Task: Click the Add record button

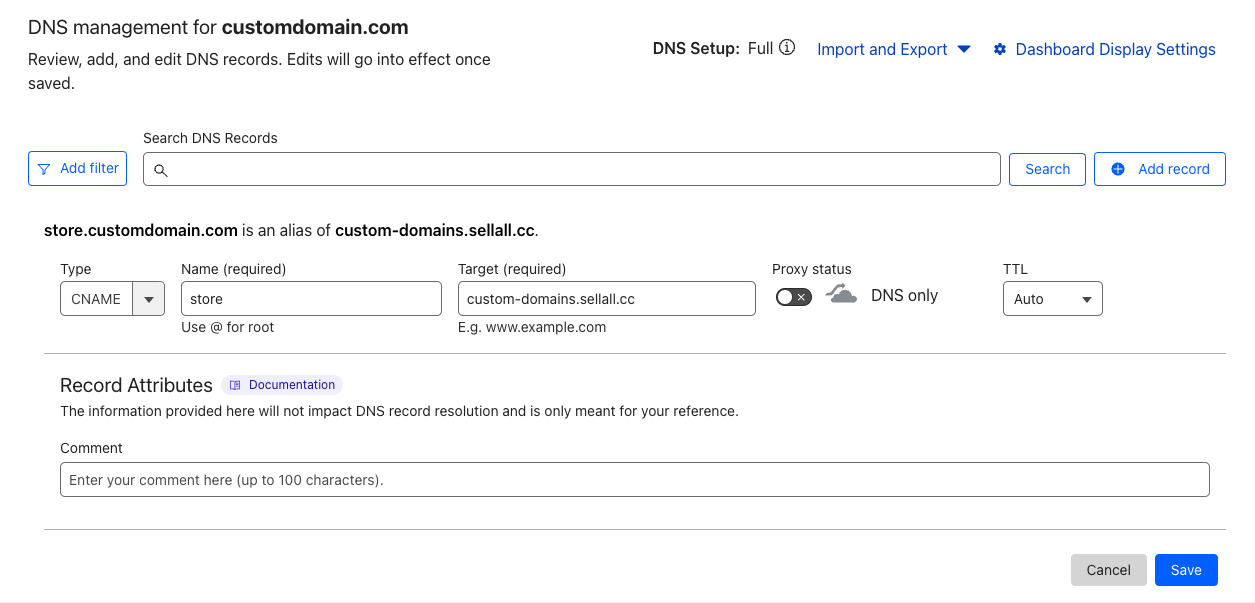Action: click(x=1160, y=169)
